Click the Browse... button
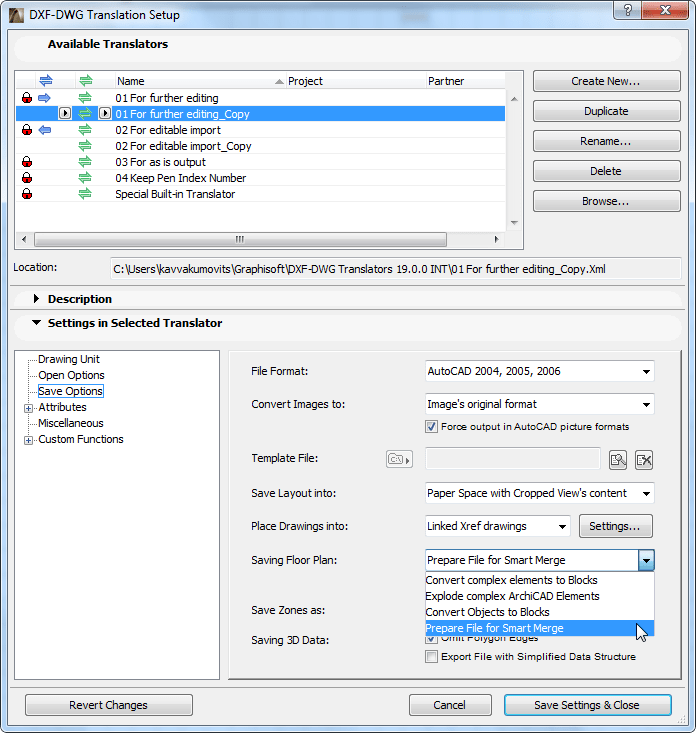This screenshot has width=696, height=733. (606, 201)
